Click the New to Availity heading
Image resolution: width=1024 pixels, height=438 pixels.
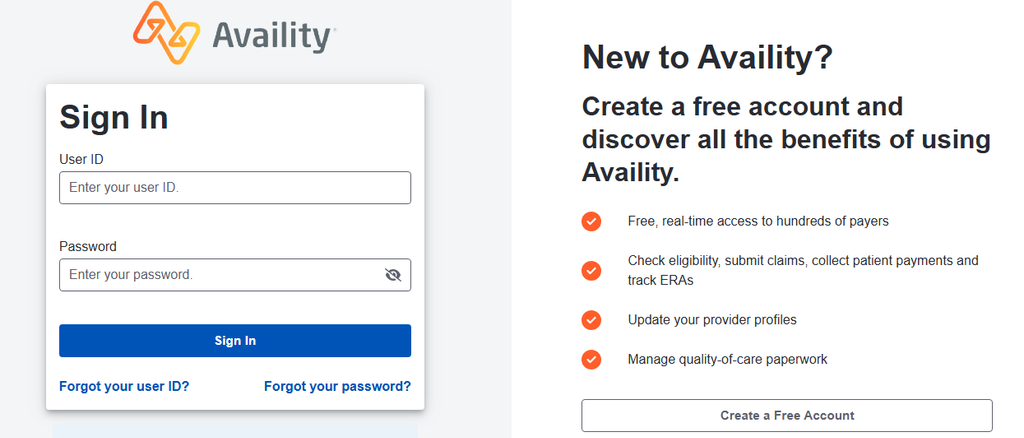(707, 57)
